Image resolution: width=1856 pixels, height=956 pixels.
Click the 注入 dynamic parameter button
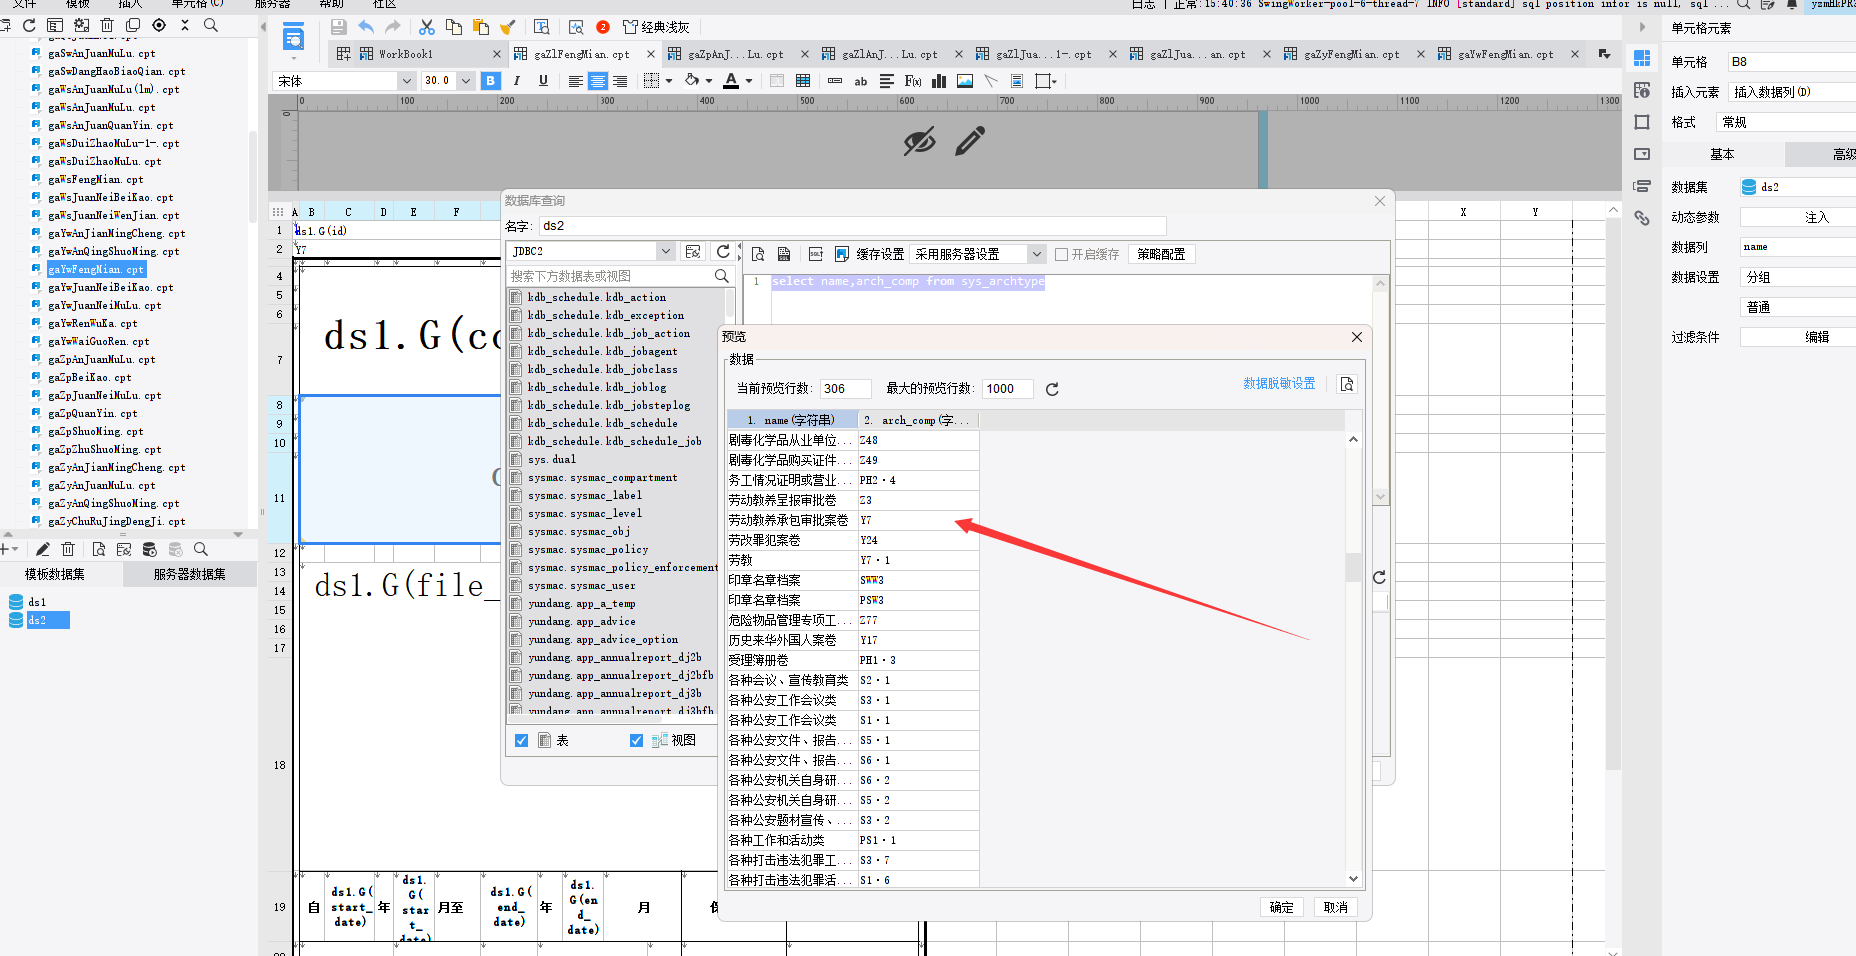tap(1798, 217)
